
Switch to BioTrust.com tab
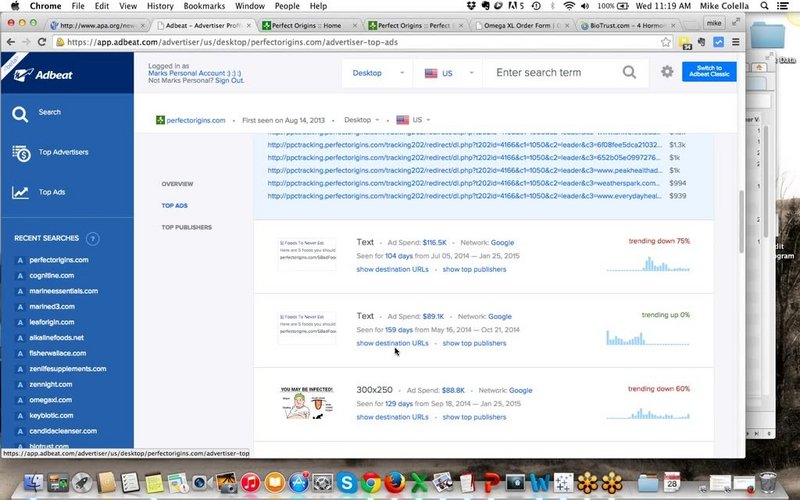(628, 25)
